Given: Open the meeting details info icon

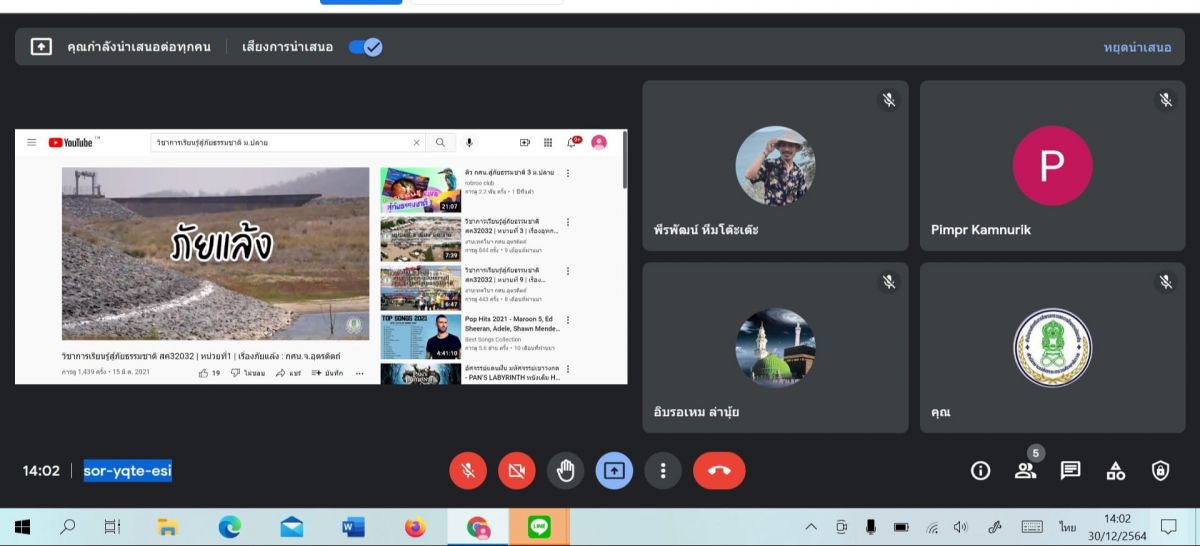Looking at the screenshot, I should (980, 471).
